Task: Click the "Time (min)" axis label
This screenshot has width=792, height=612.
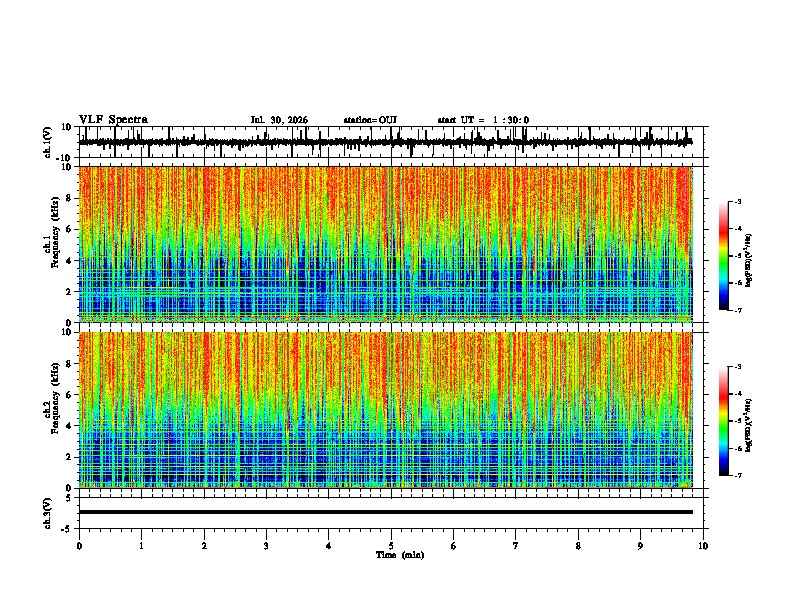Action: point(400,555)
